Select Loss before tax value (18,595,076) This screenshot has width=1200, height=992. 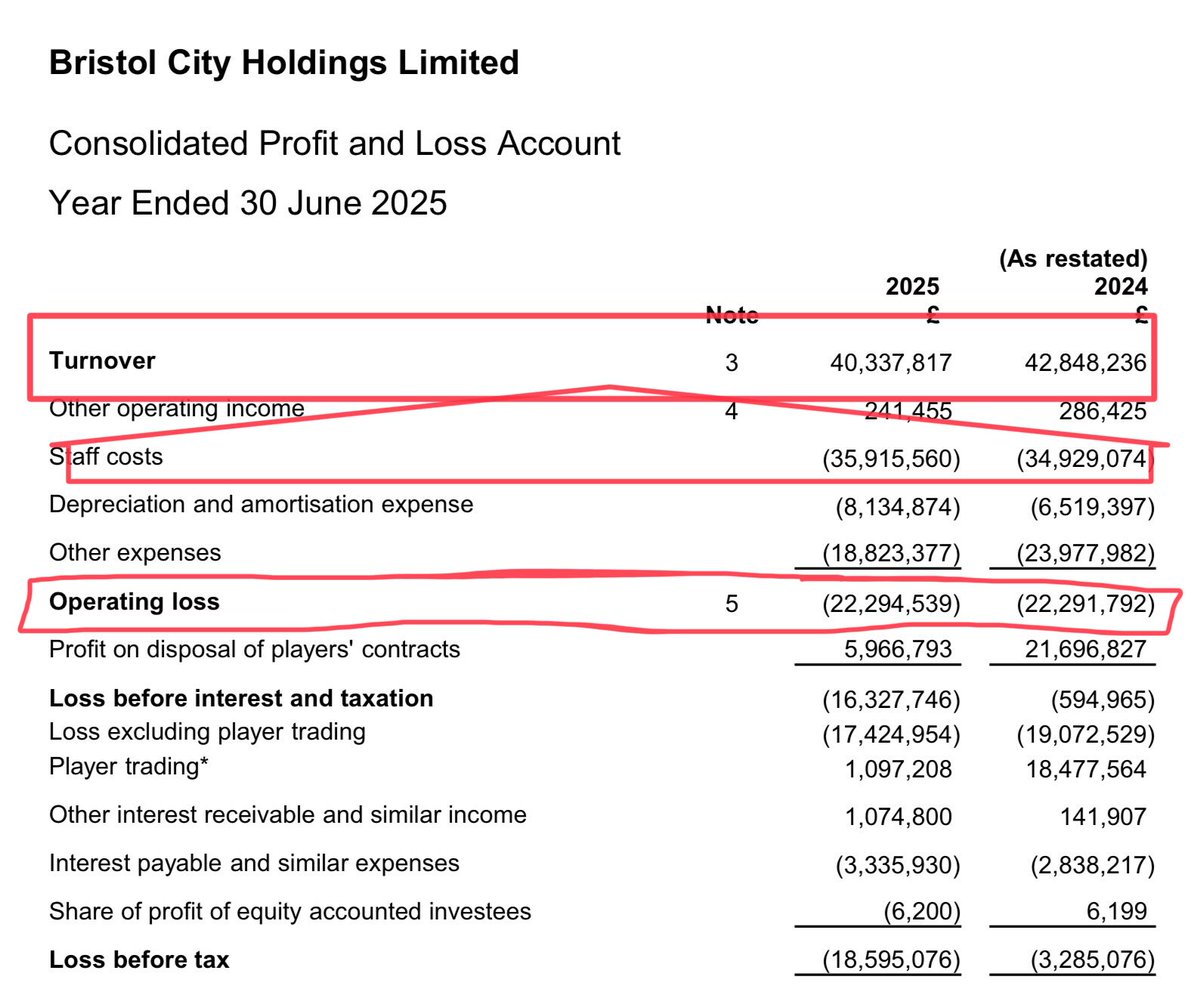tap(890, 961)
